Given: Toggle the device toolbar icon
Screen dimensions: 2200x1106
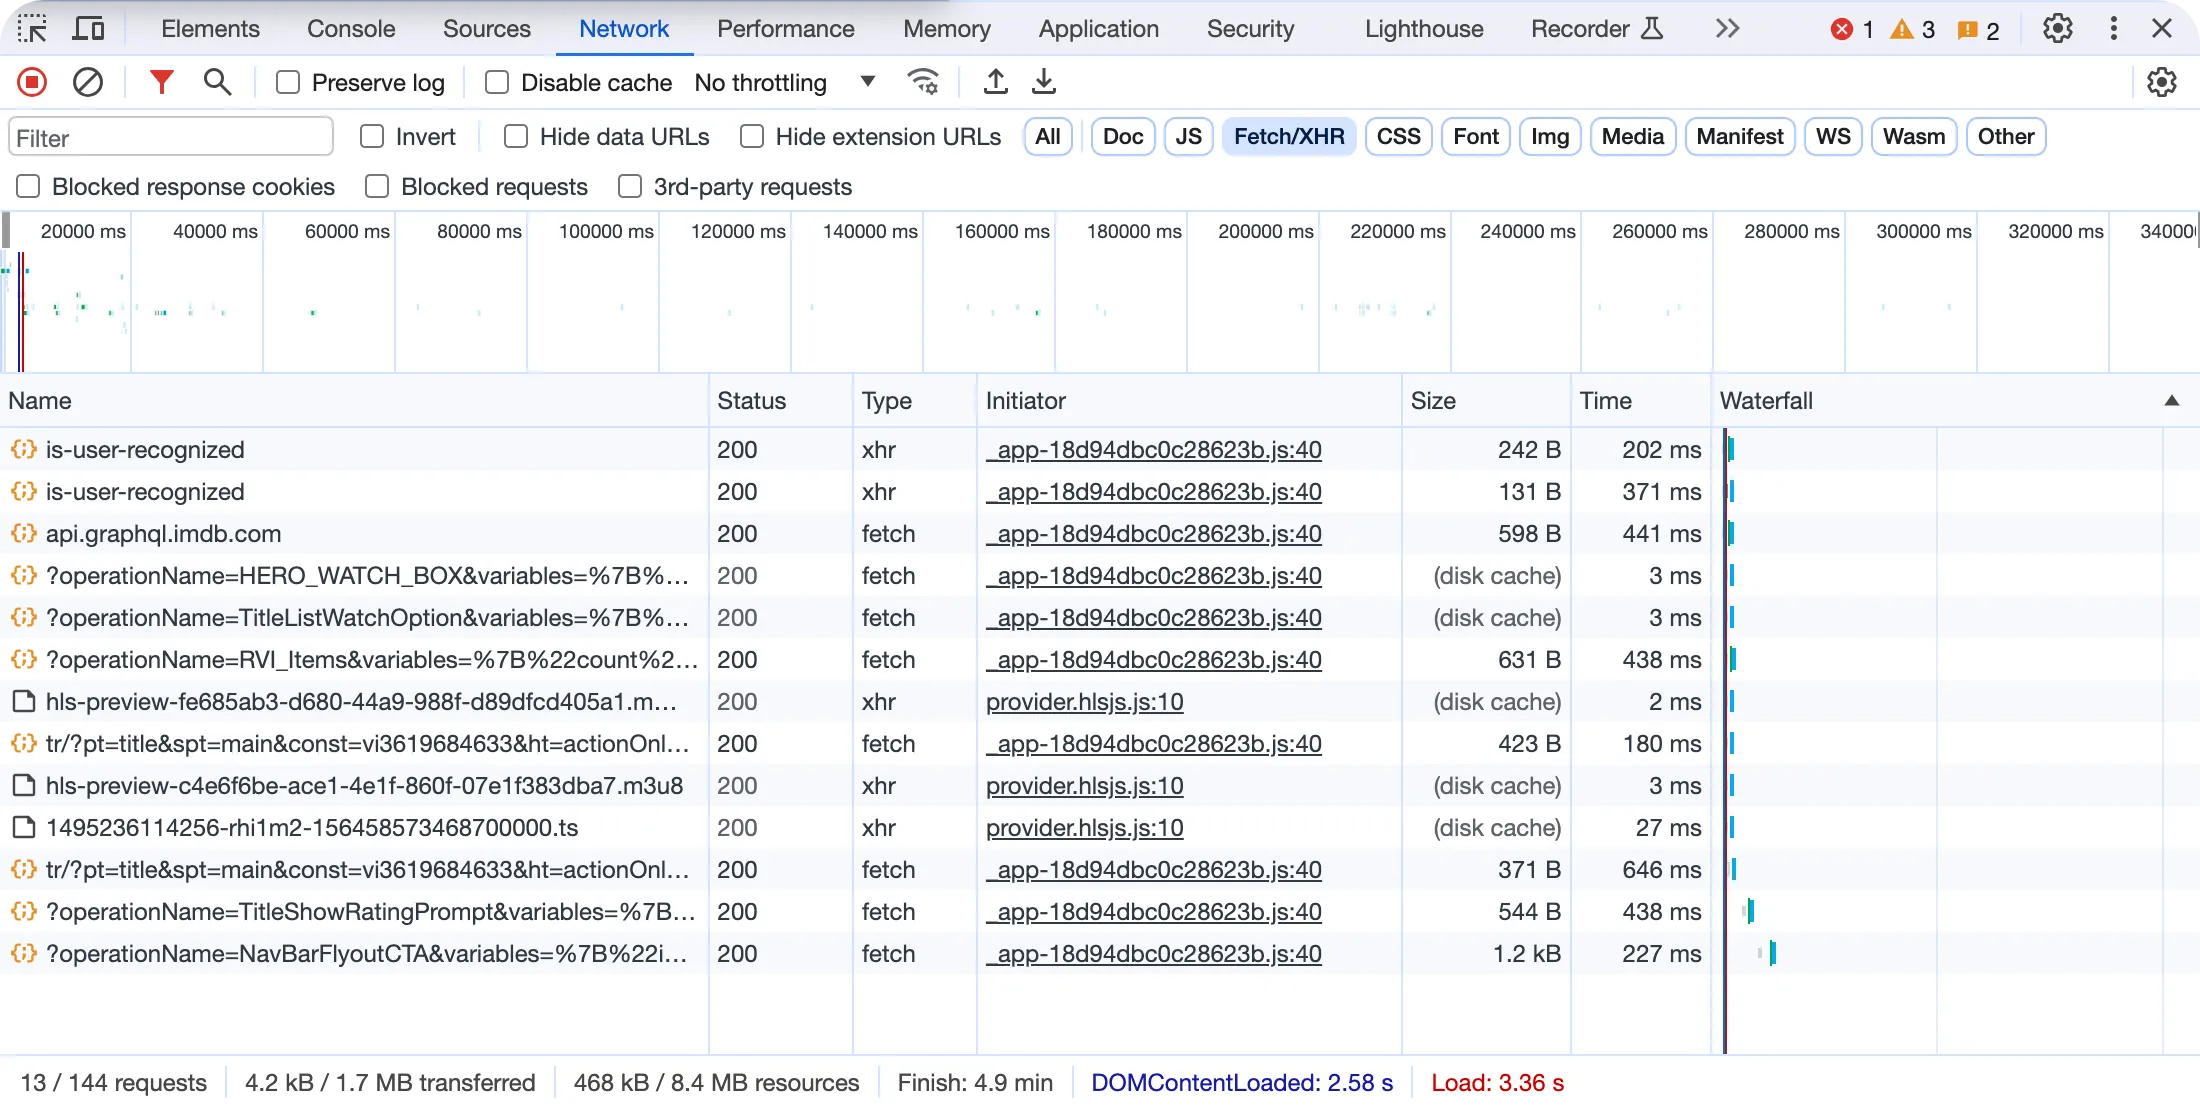Looking at the screenshot, I should (88, 29).
